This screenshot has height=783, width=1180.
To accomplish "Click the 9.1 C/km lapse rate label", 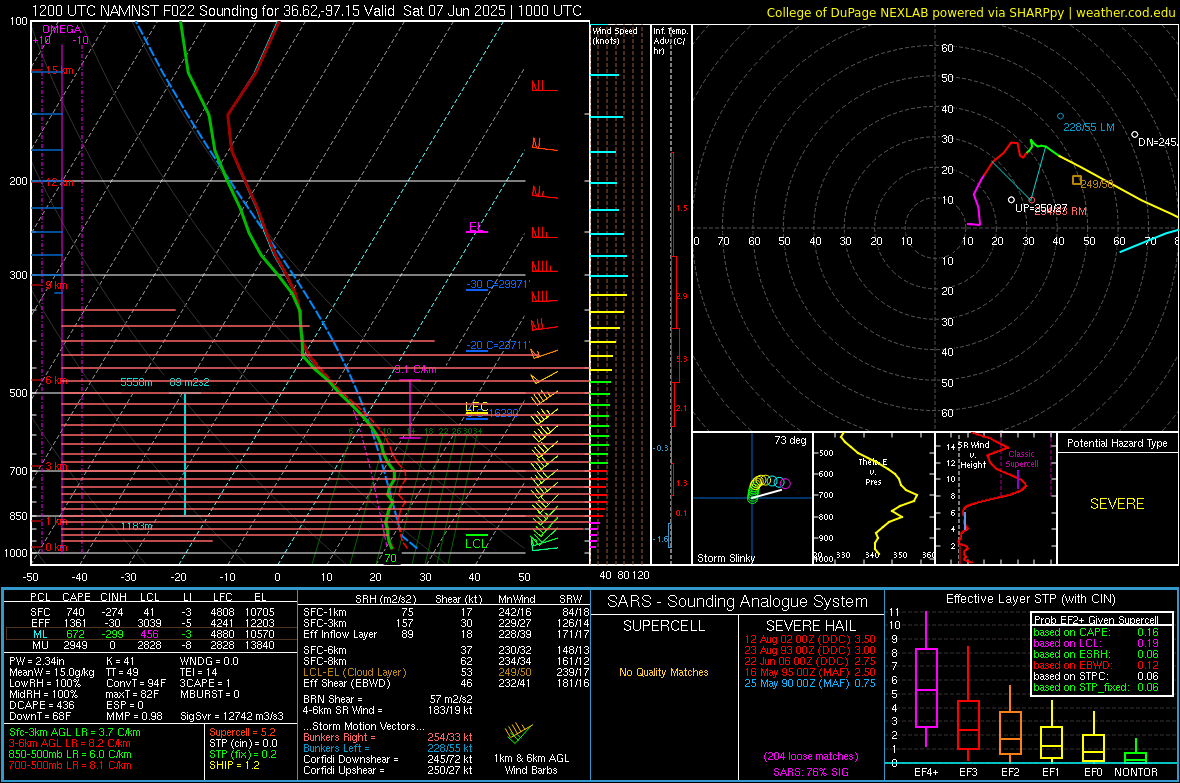I will (415, 369).
